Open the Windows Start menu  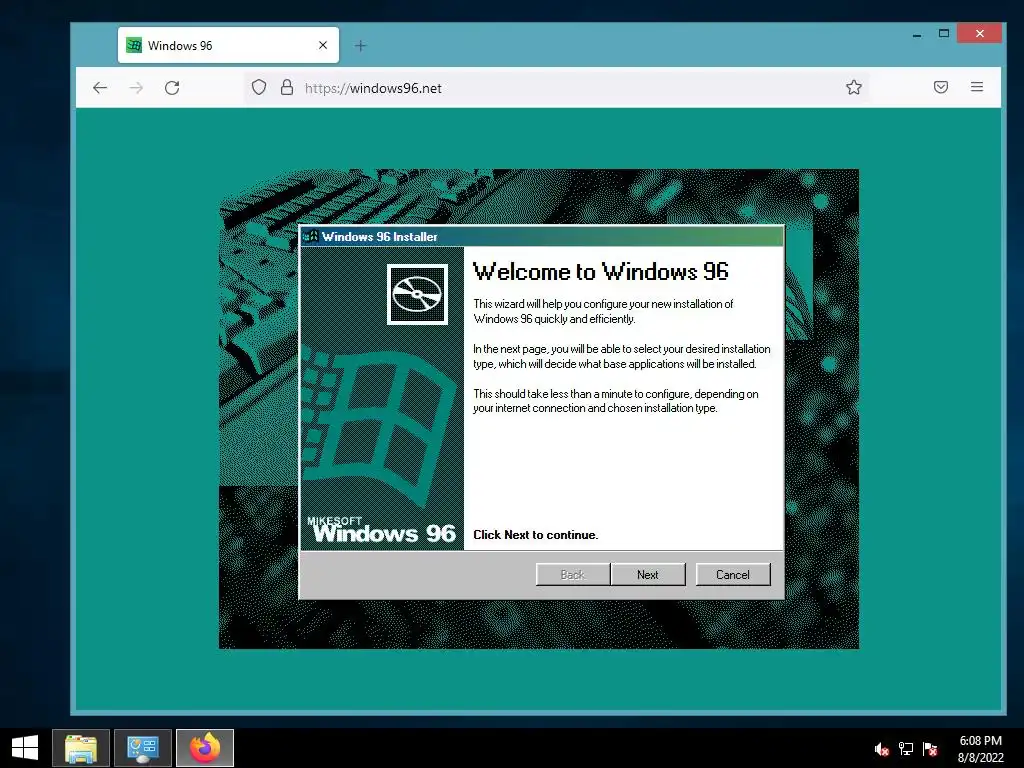(x=25, y=748)
